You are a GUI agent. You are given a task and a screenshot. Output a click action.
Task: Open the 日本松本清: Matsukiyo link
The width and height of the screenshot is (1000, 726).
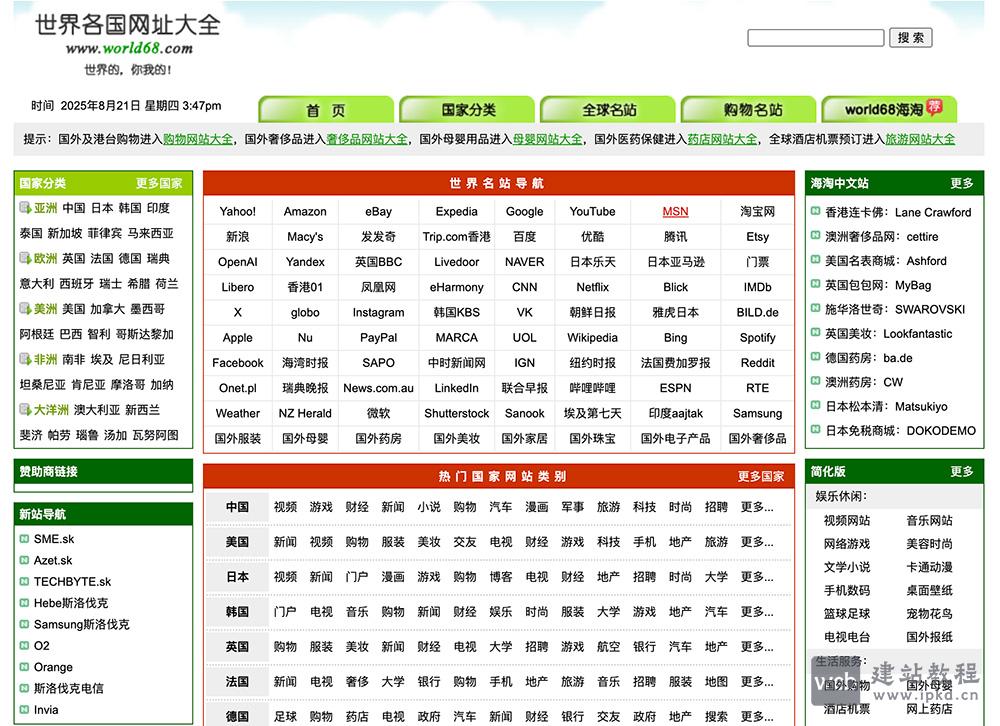click(x=886, y=406)
